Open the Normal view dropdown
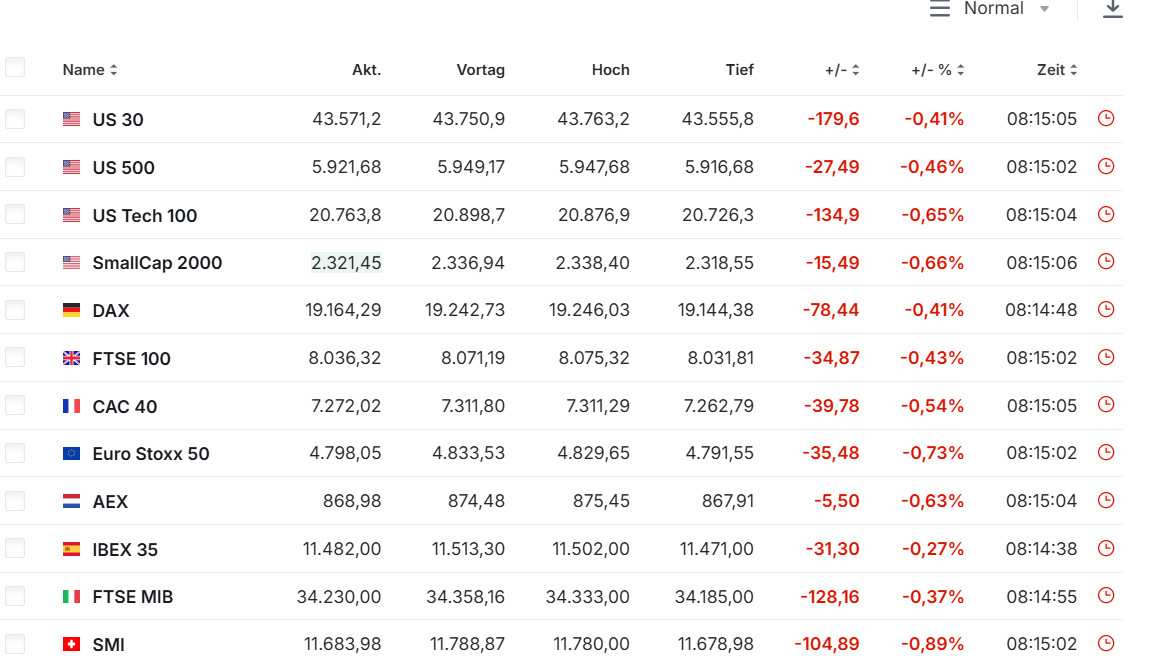This screenshot has width=1149, height=656. [991, 9]
